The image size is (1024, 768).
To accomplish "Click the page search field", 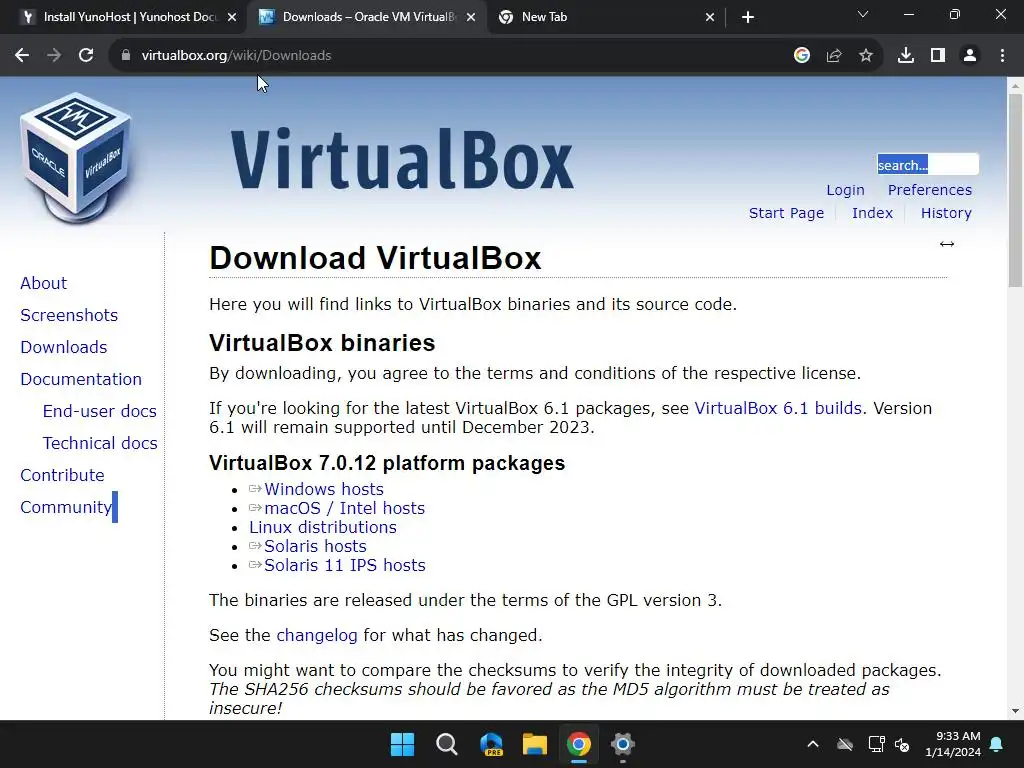I will pyautogui.click(x=927, y=165).
